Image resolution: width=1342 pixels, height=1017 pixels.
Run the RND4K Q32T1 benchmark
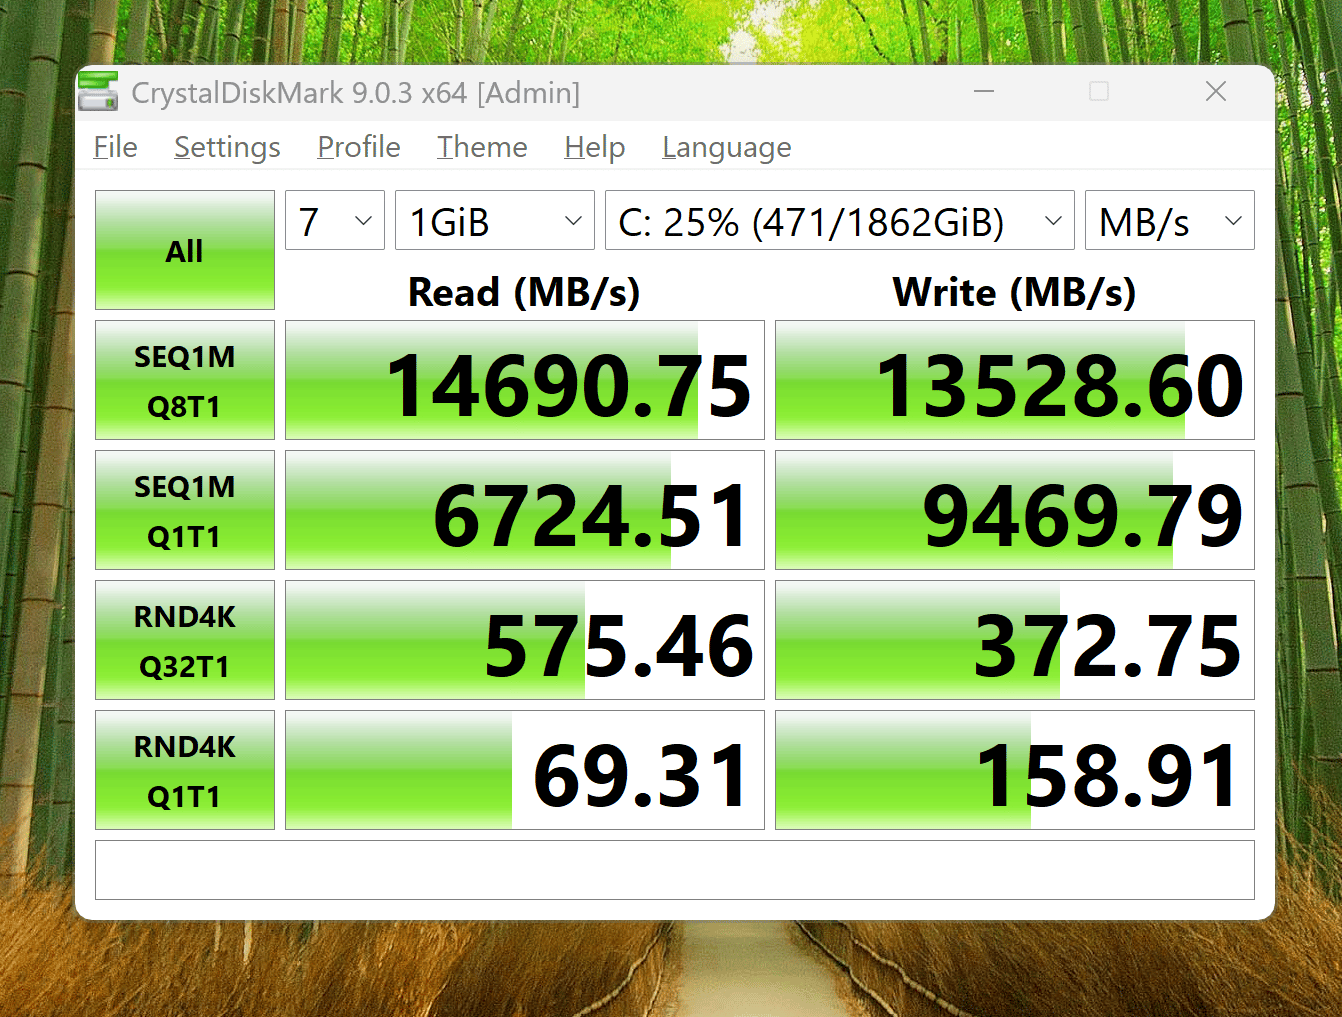click(185, 640)
